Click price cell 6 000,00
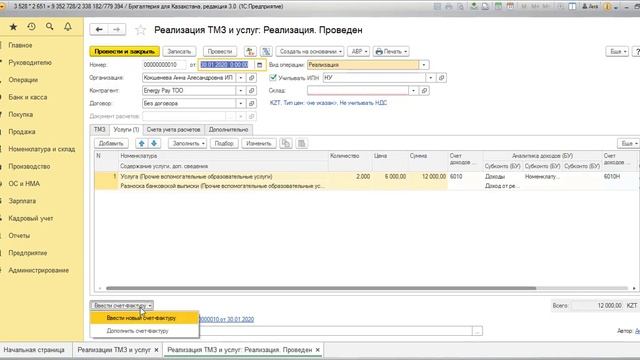This screenshot has width=640, height=360. pyautogui.click(x=390, y=176)
